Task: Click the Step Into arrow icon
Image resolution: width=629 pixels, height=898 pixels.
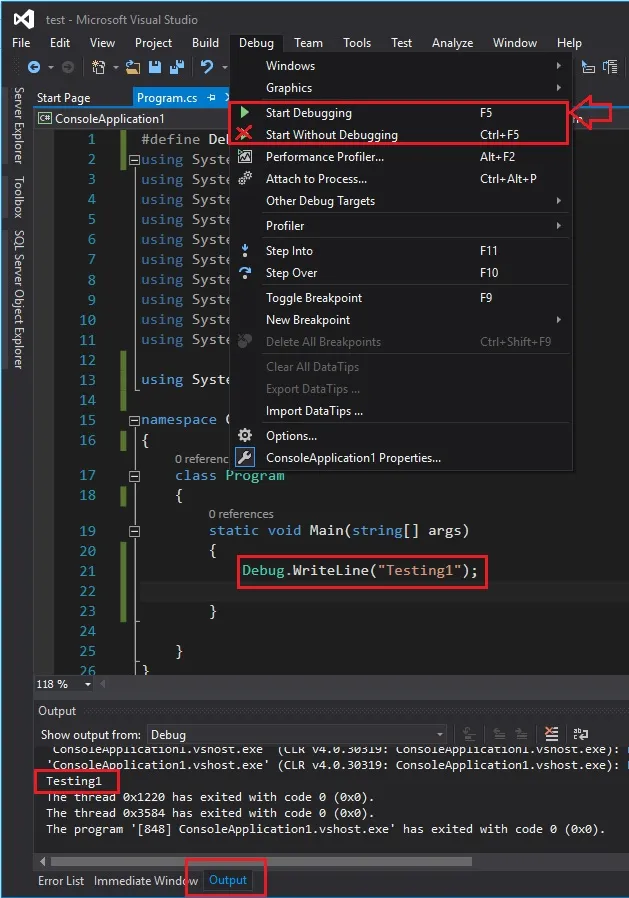Action: tap(245, 250)
